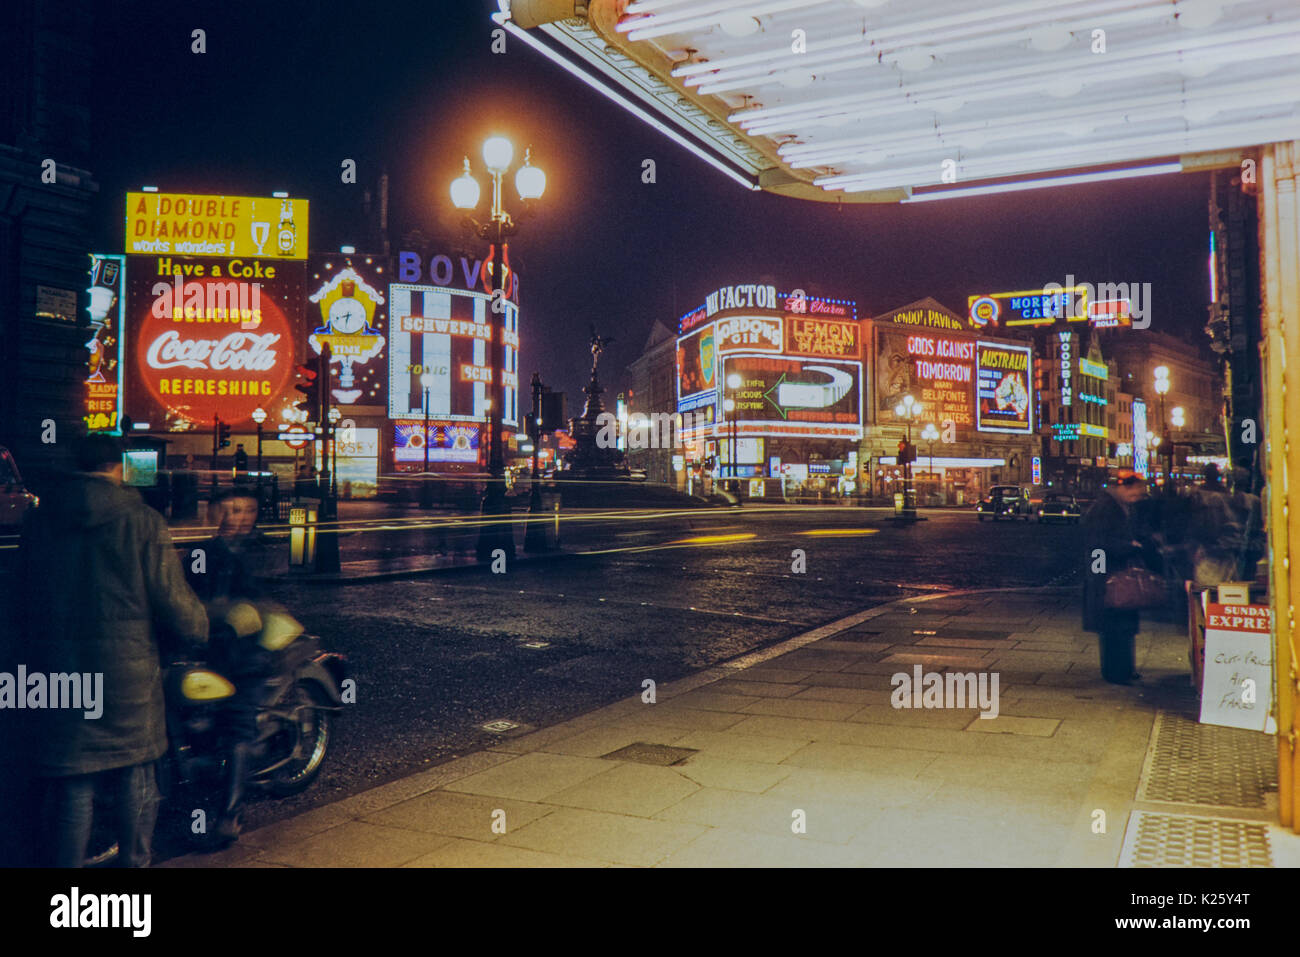Click the "LEMON HART" sign
The image size is (1300, 957).
click(x=822, y=338)
